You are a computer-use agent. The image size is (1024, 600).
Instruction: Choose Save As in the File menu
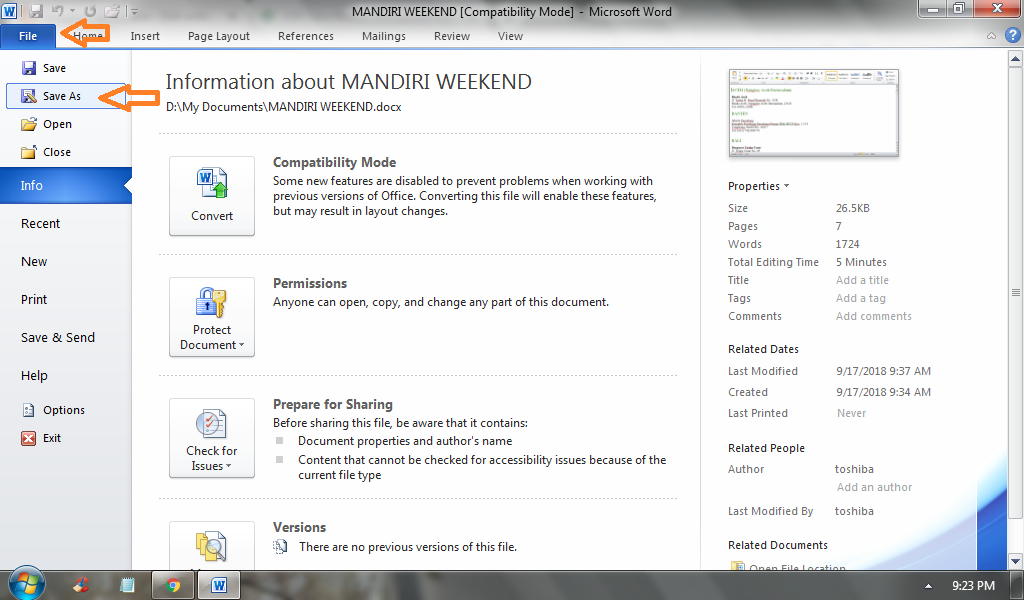[65, 96]
